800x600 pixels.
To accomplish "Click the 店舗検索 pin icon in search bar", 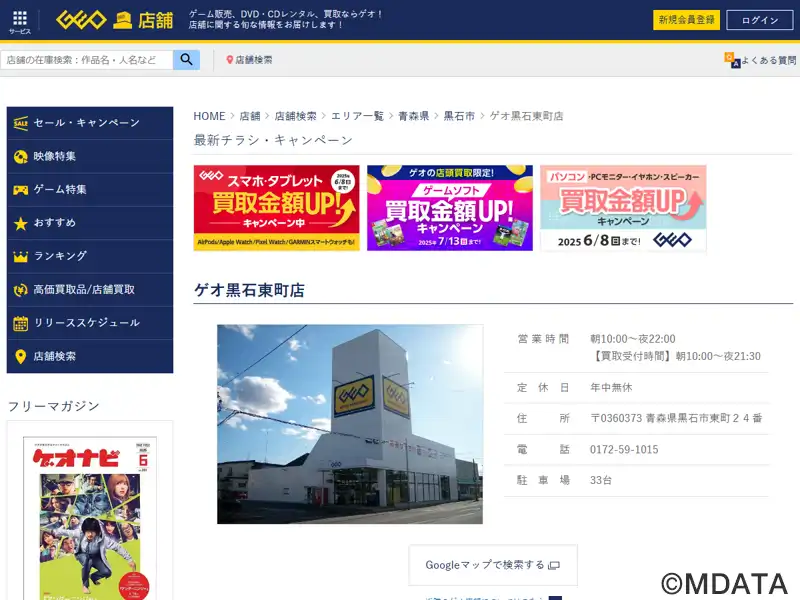I will coord(229,60).
